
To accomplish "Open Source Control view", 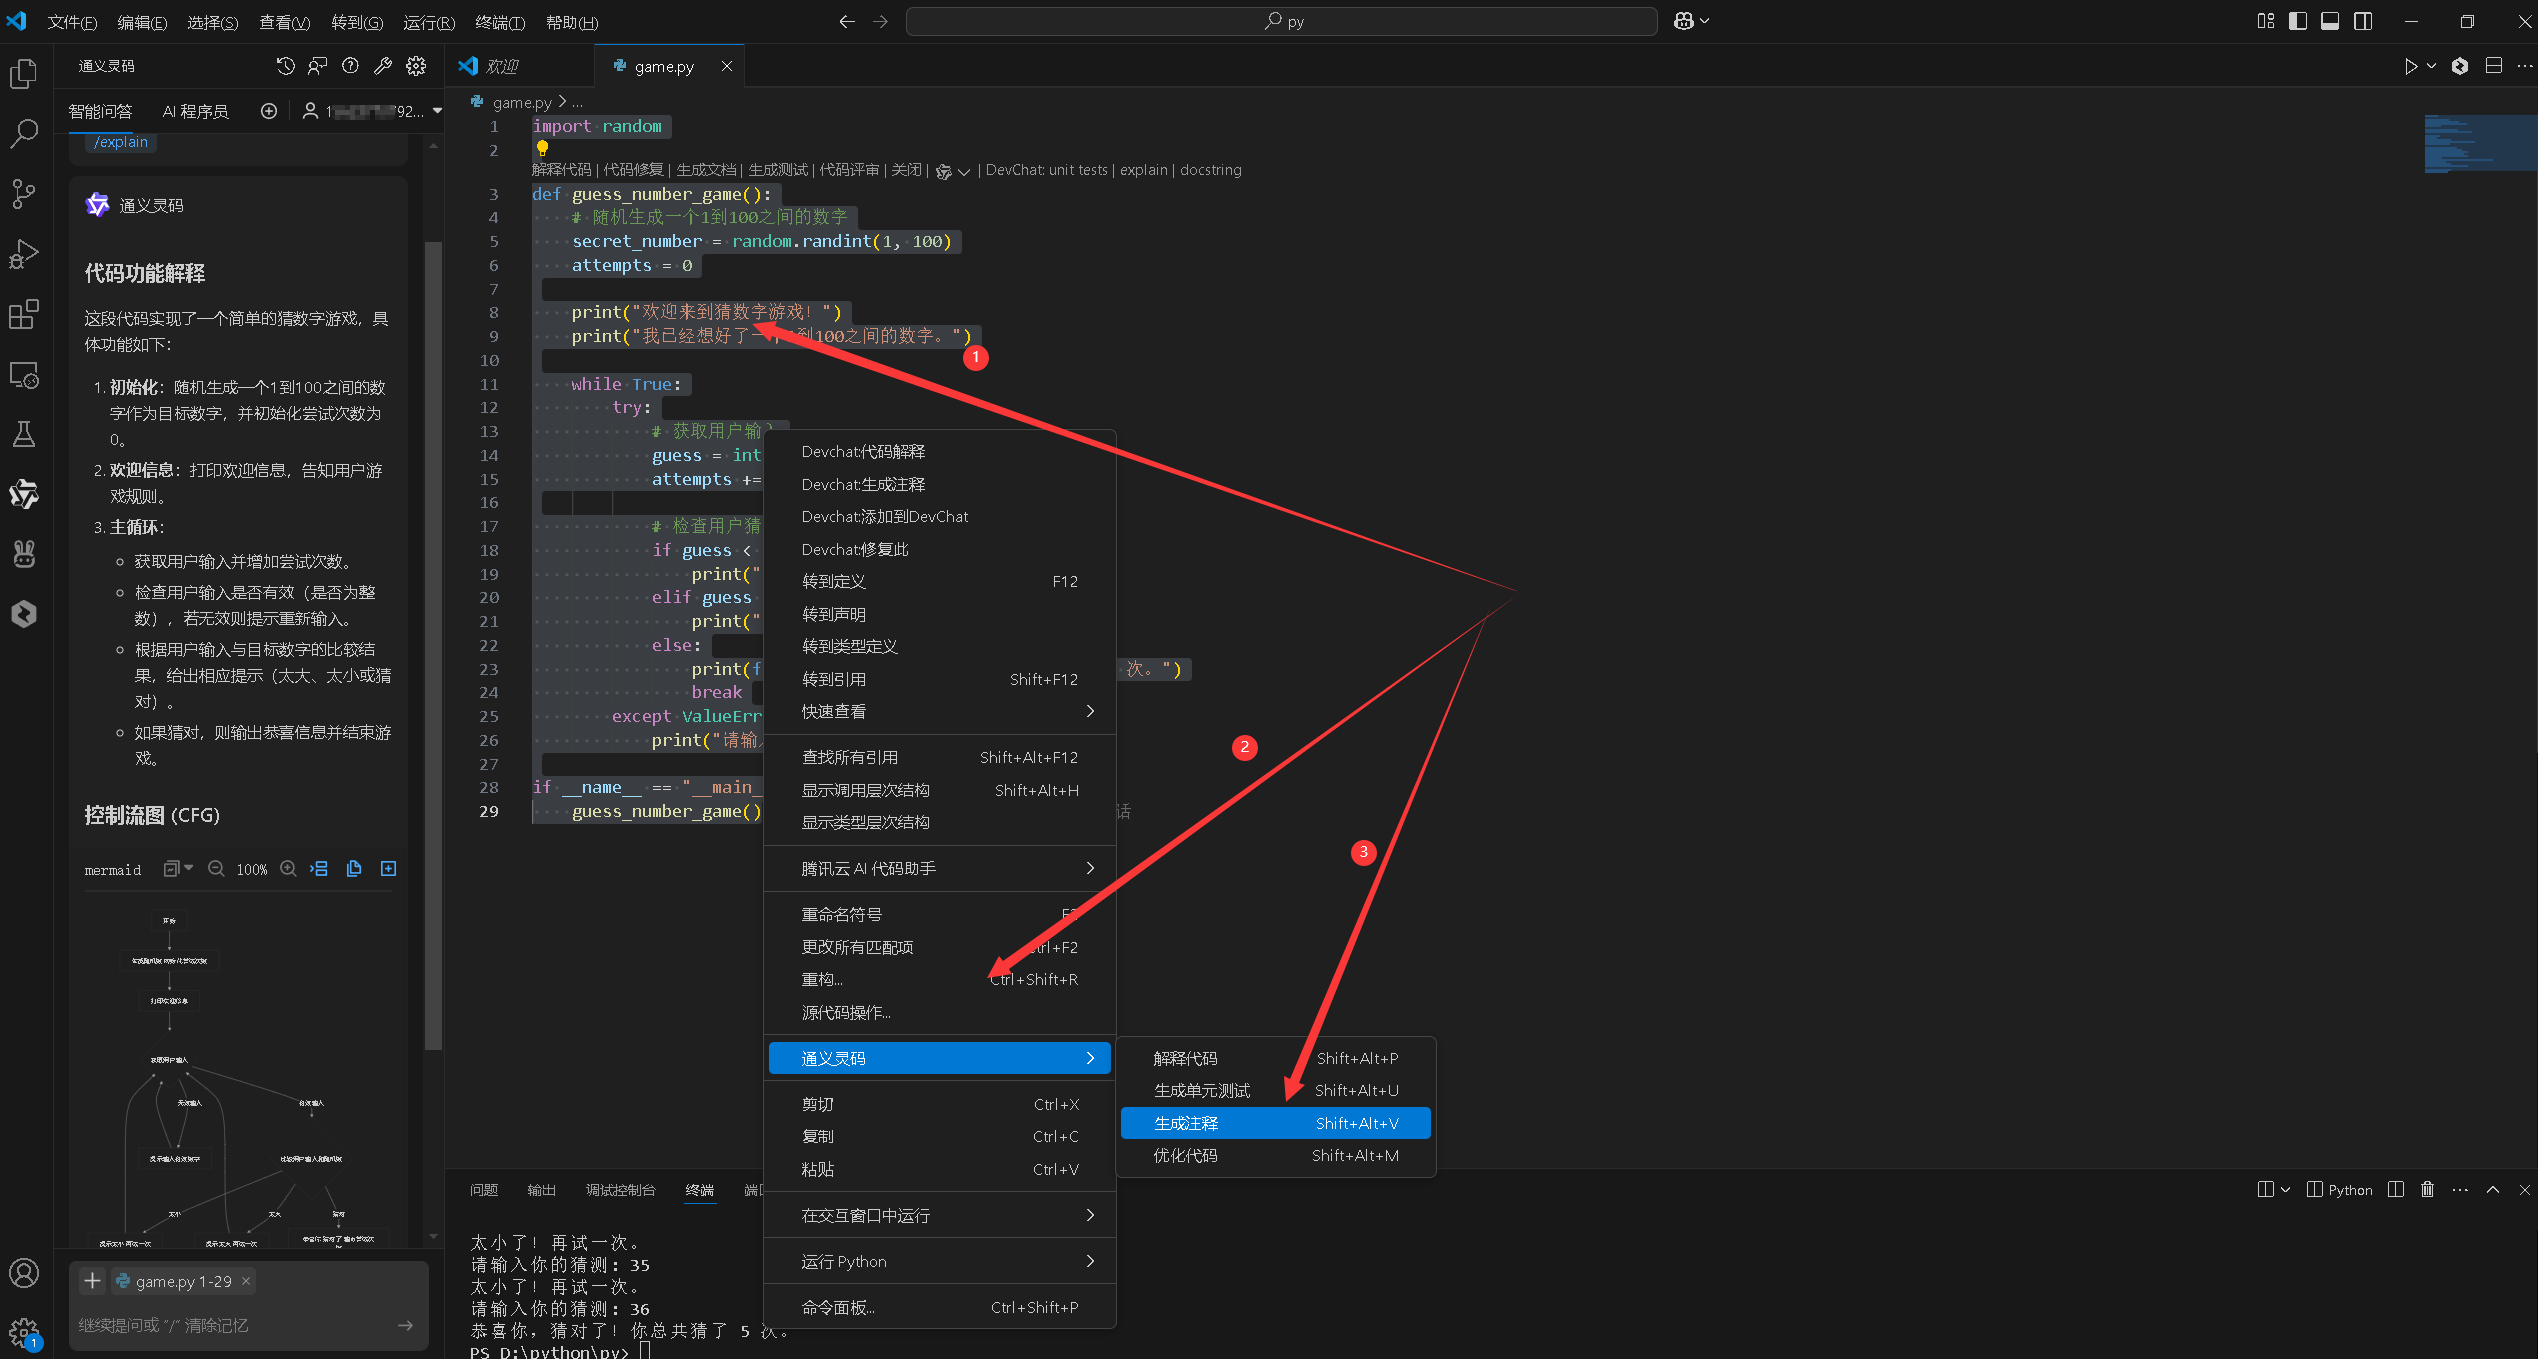I will tap(24, 194).
